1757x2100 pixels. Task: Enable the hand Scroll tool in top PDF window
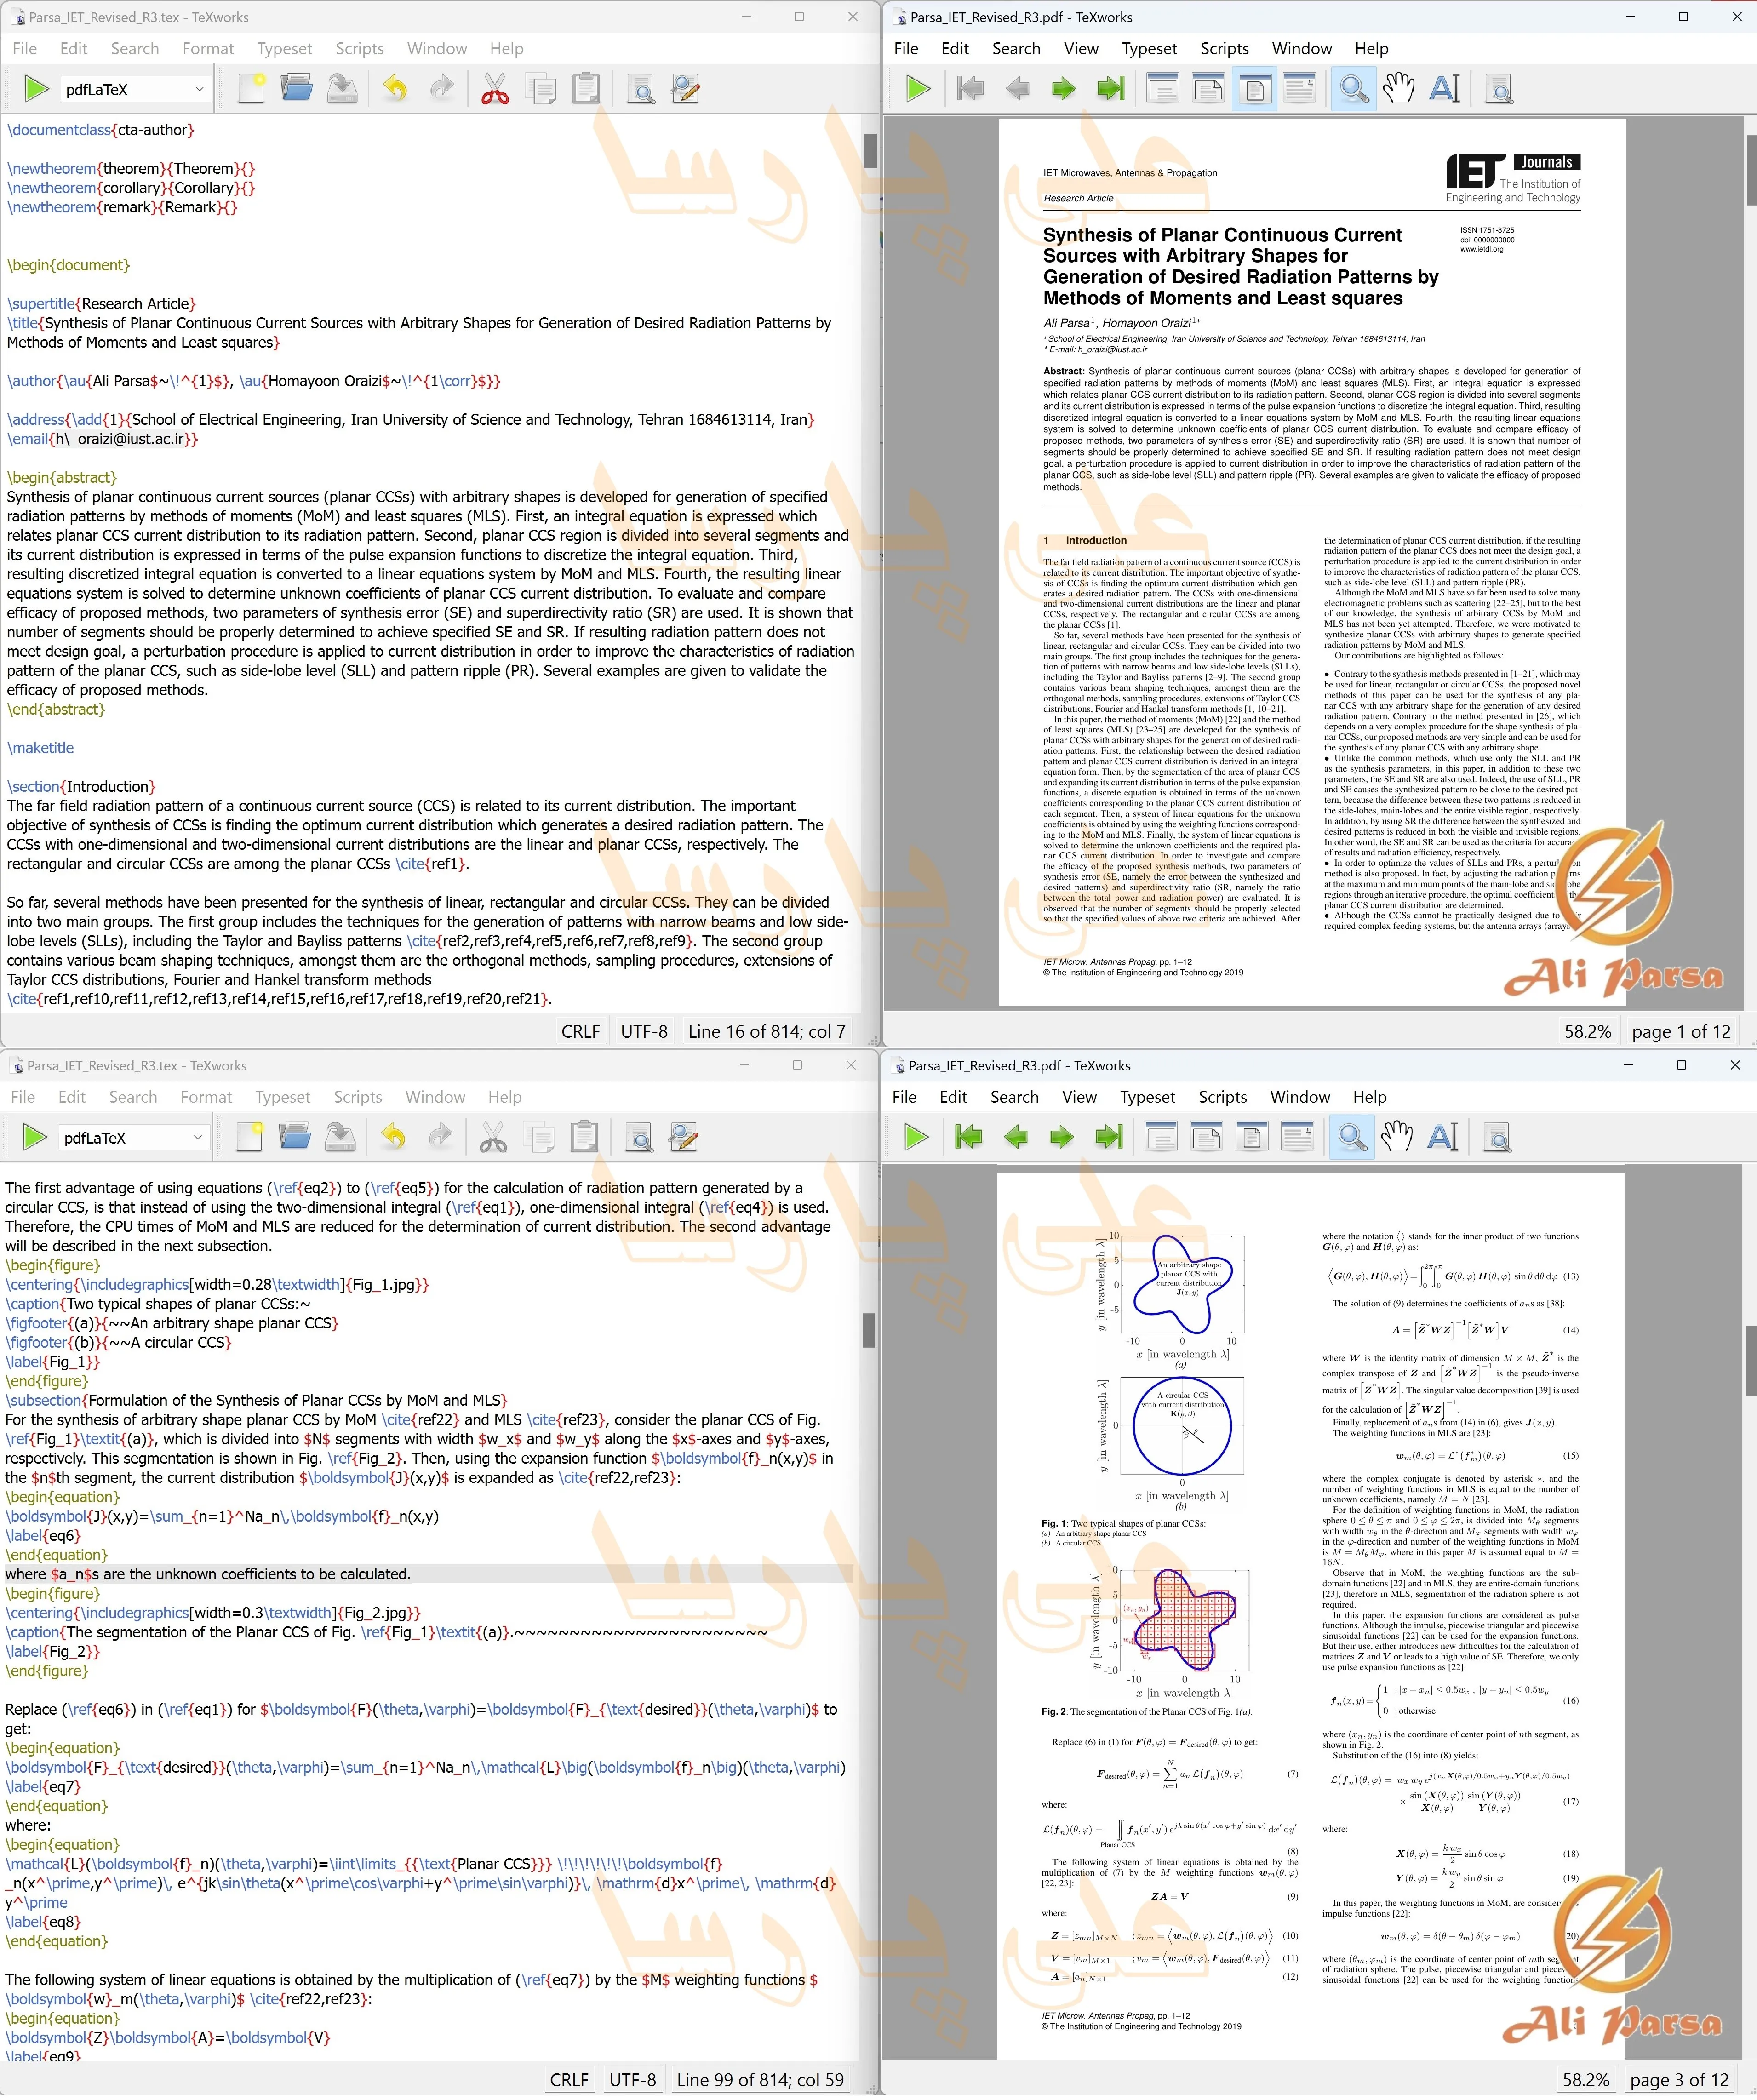pyautogui.click(x=1398, y=89)
